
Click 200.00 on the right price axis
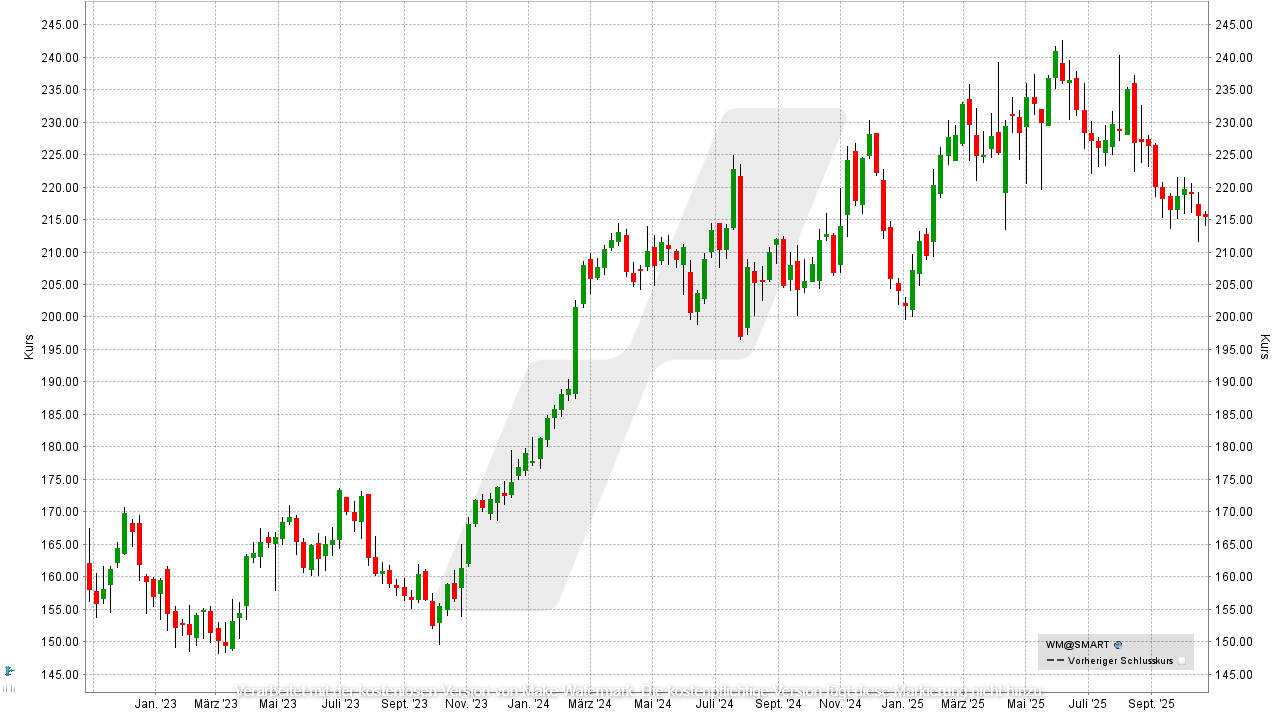tap(1235, 317)
